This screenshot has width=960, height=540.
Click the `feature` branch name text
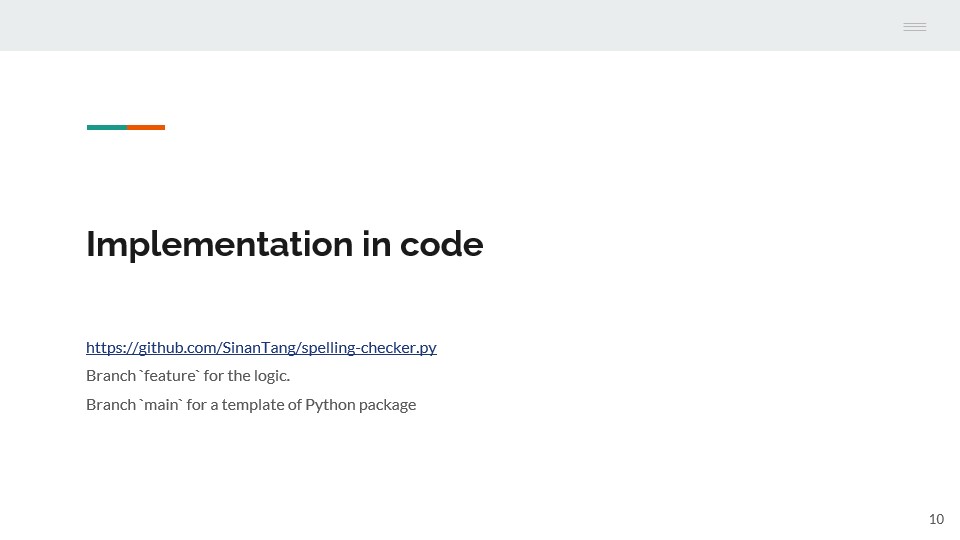[170, 375]
